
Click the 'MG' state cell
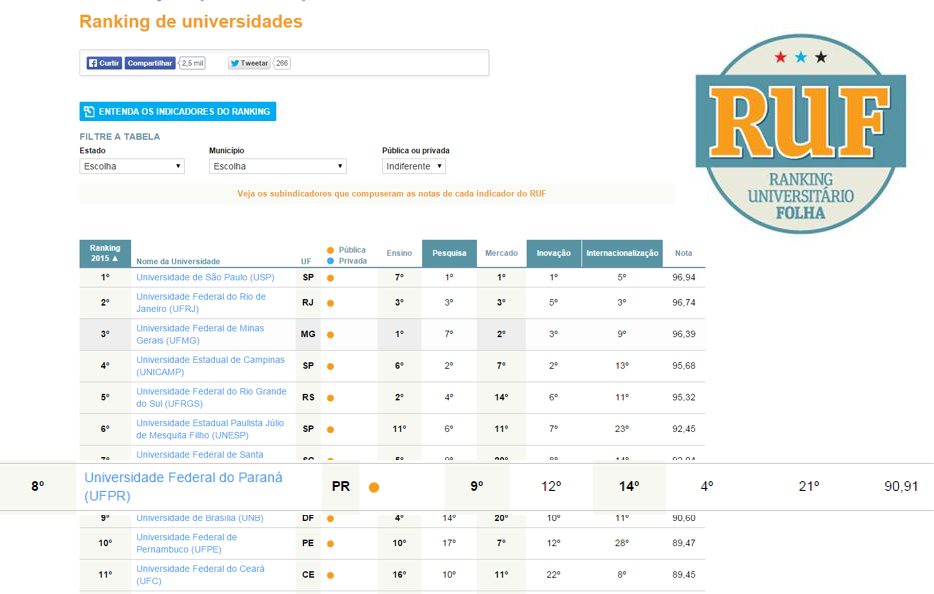click(308, 334)
